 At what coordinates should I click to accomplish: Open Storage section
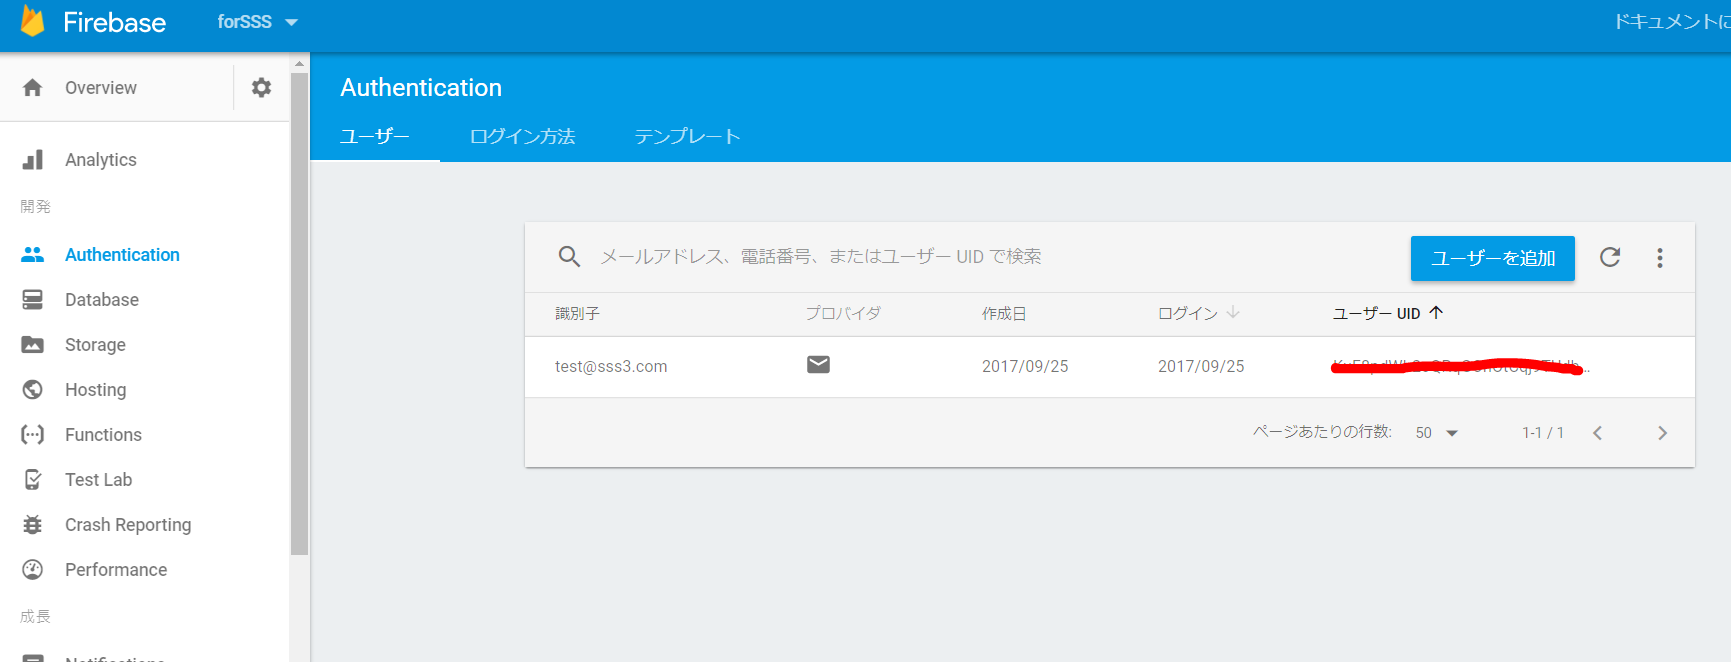95,345
